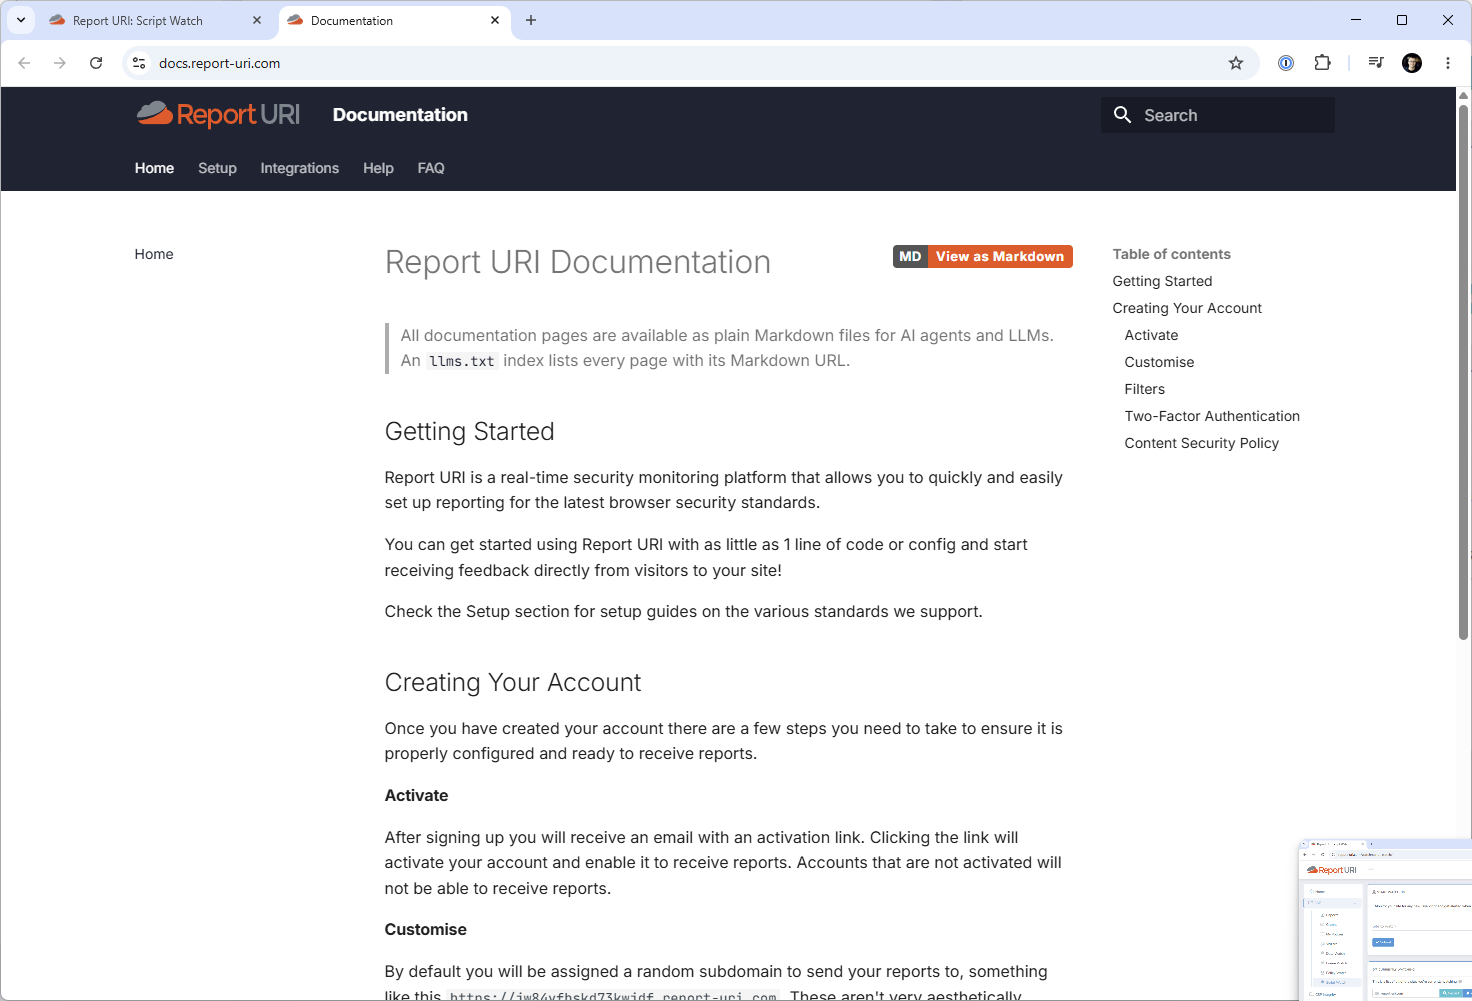Open Chrome three-dot menu
This screenshot has height=1001, width=1472.
tap(1448, 63)
